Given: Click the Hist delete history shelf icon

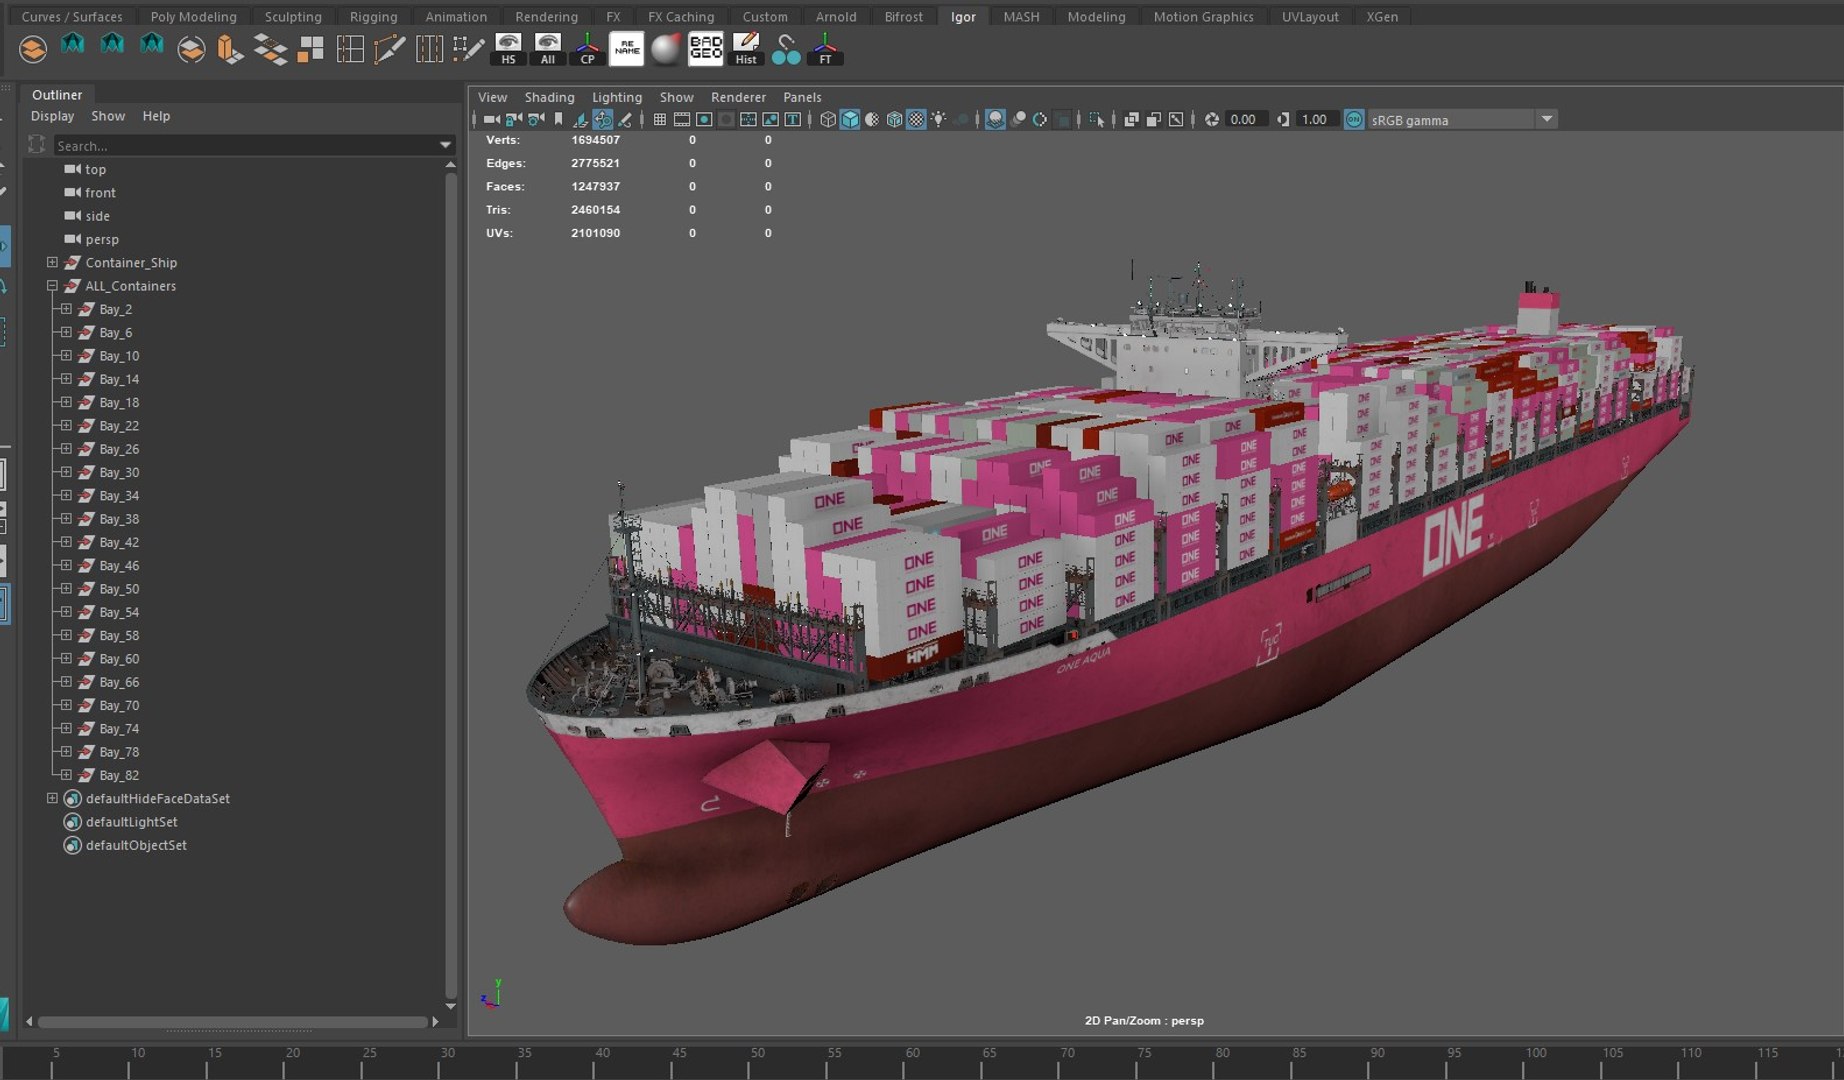Looking at the screenshot, I should click(x=746, y=48).
